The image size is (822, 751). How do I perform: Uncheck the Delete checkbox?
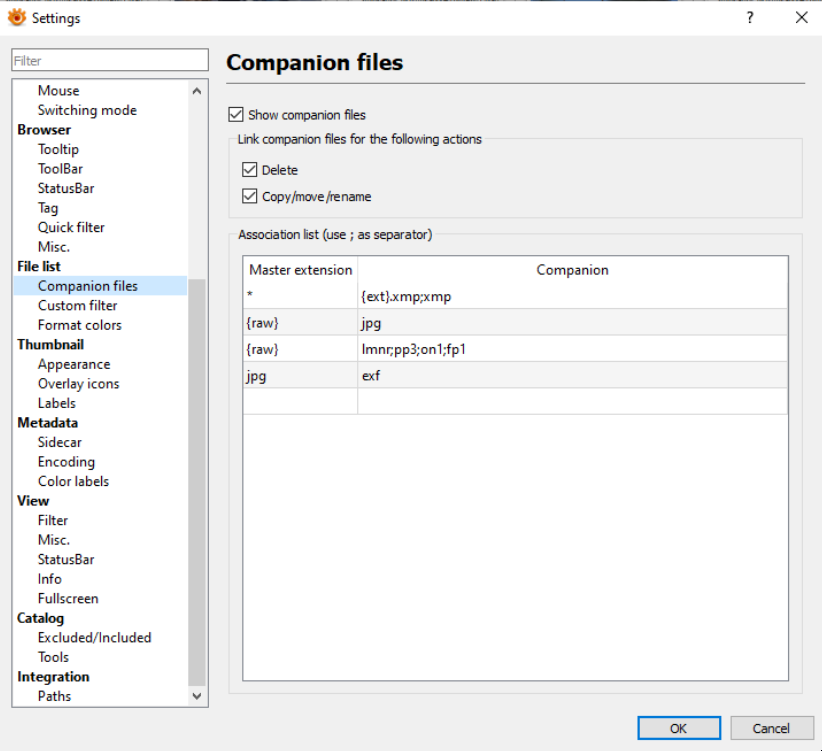point(250,170)
